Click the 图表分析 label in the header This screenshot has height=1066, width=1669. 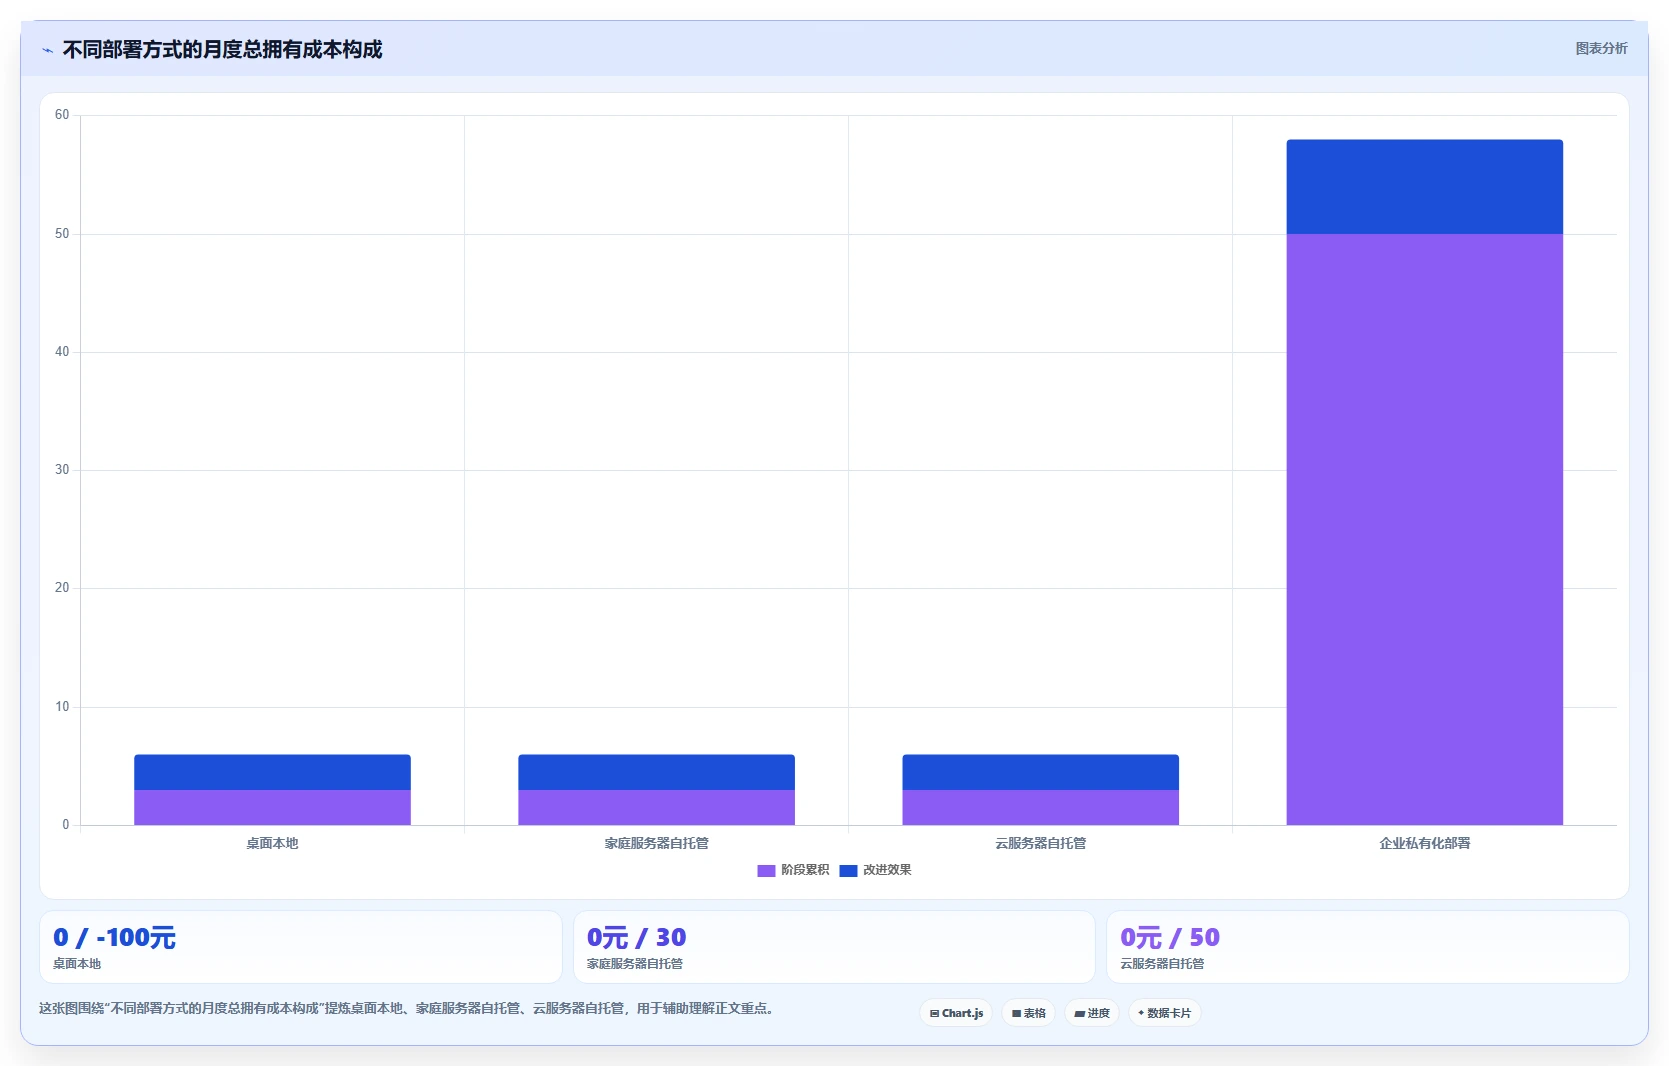pos(1601,48)
